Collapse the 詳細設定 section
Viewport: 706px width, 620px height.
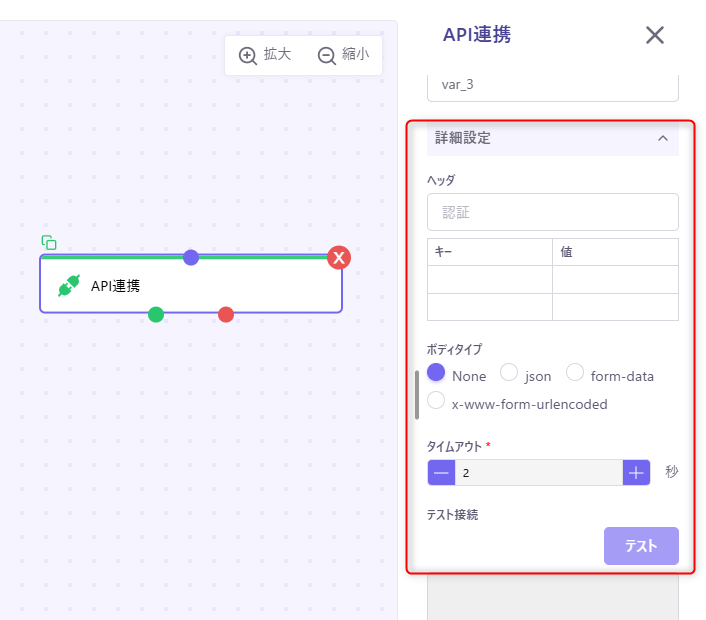pos(662,138)
